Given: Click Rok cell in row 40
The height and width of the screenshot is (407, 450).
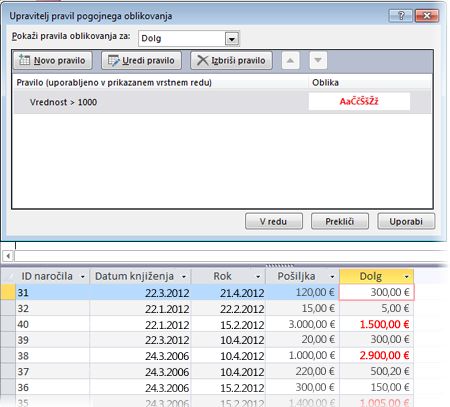Looking at the screenshot, I should (x=228, y=324).
